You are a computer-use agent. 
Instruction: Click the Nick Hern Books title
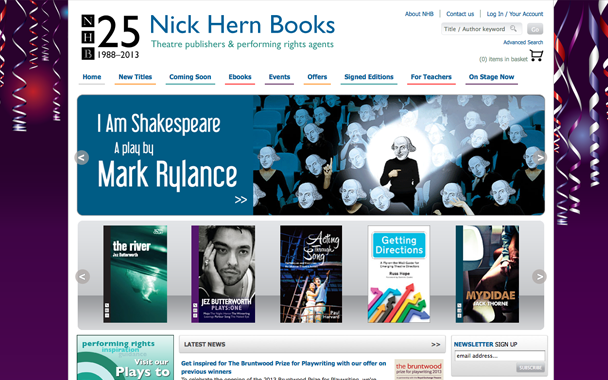click(242, 24)
